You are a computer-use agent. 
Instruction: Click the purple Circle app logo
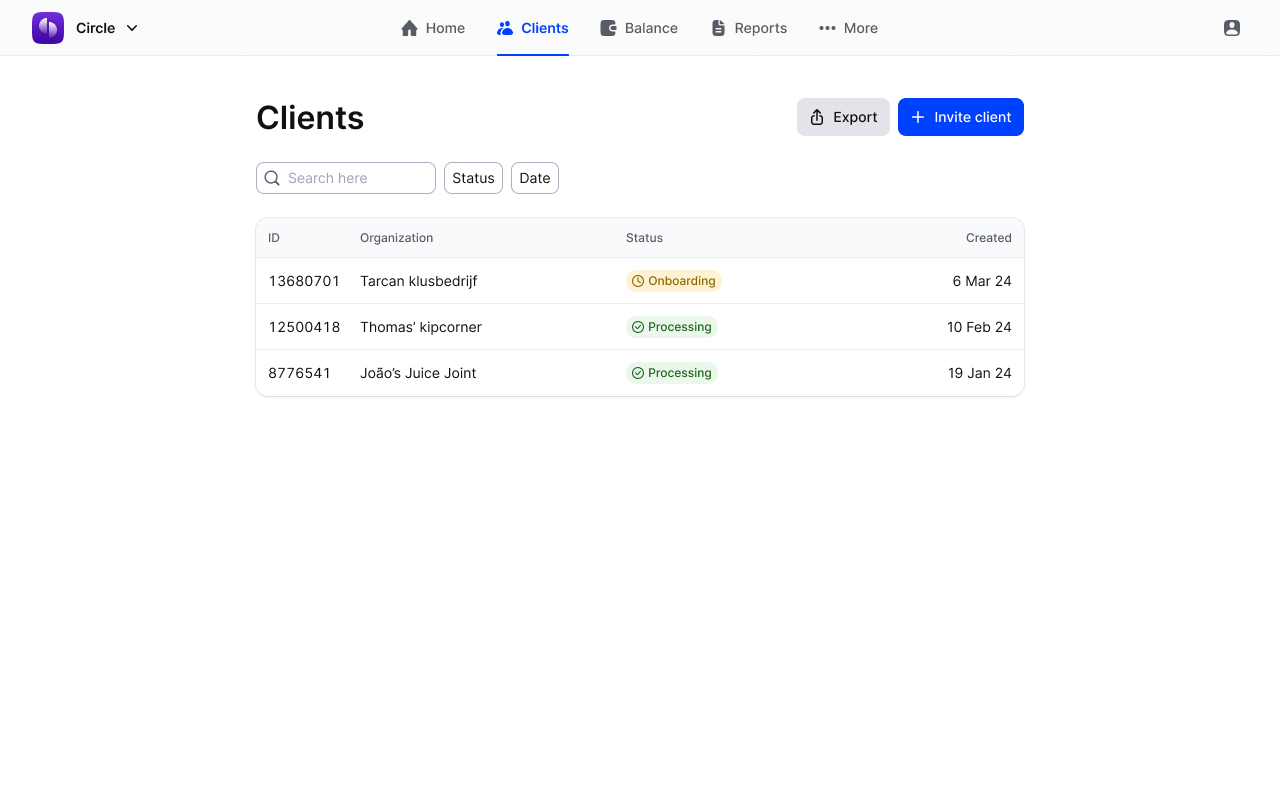click(48, 28)
